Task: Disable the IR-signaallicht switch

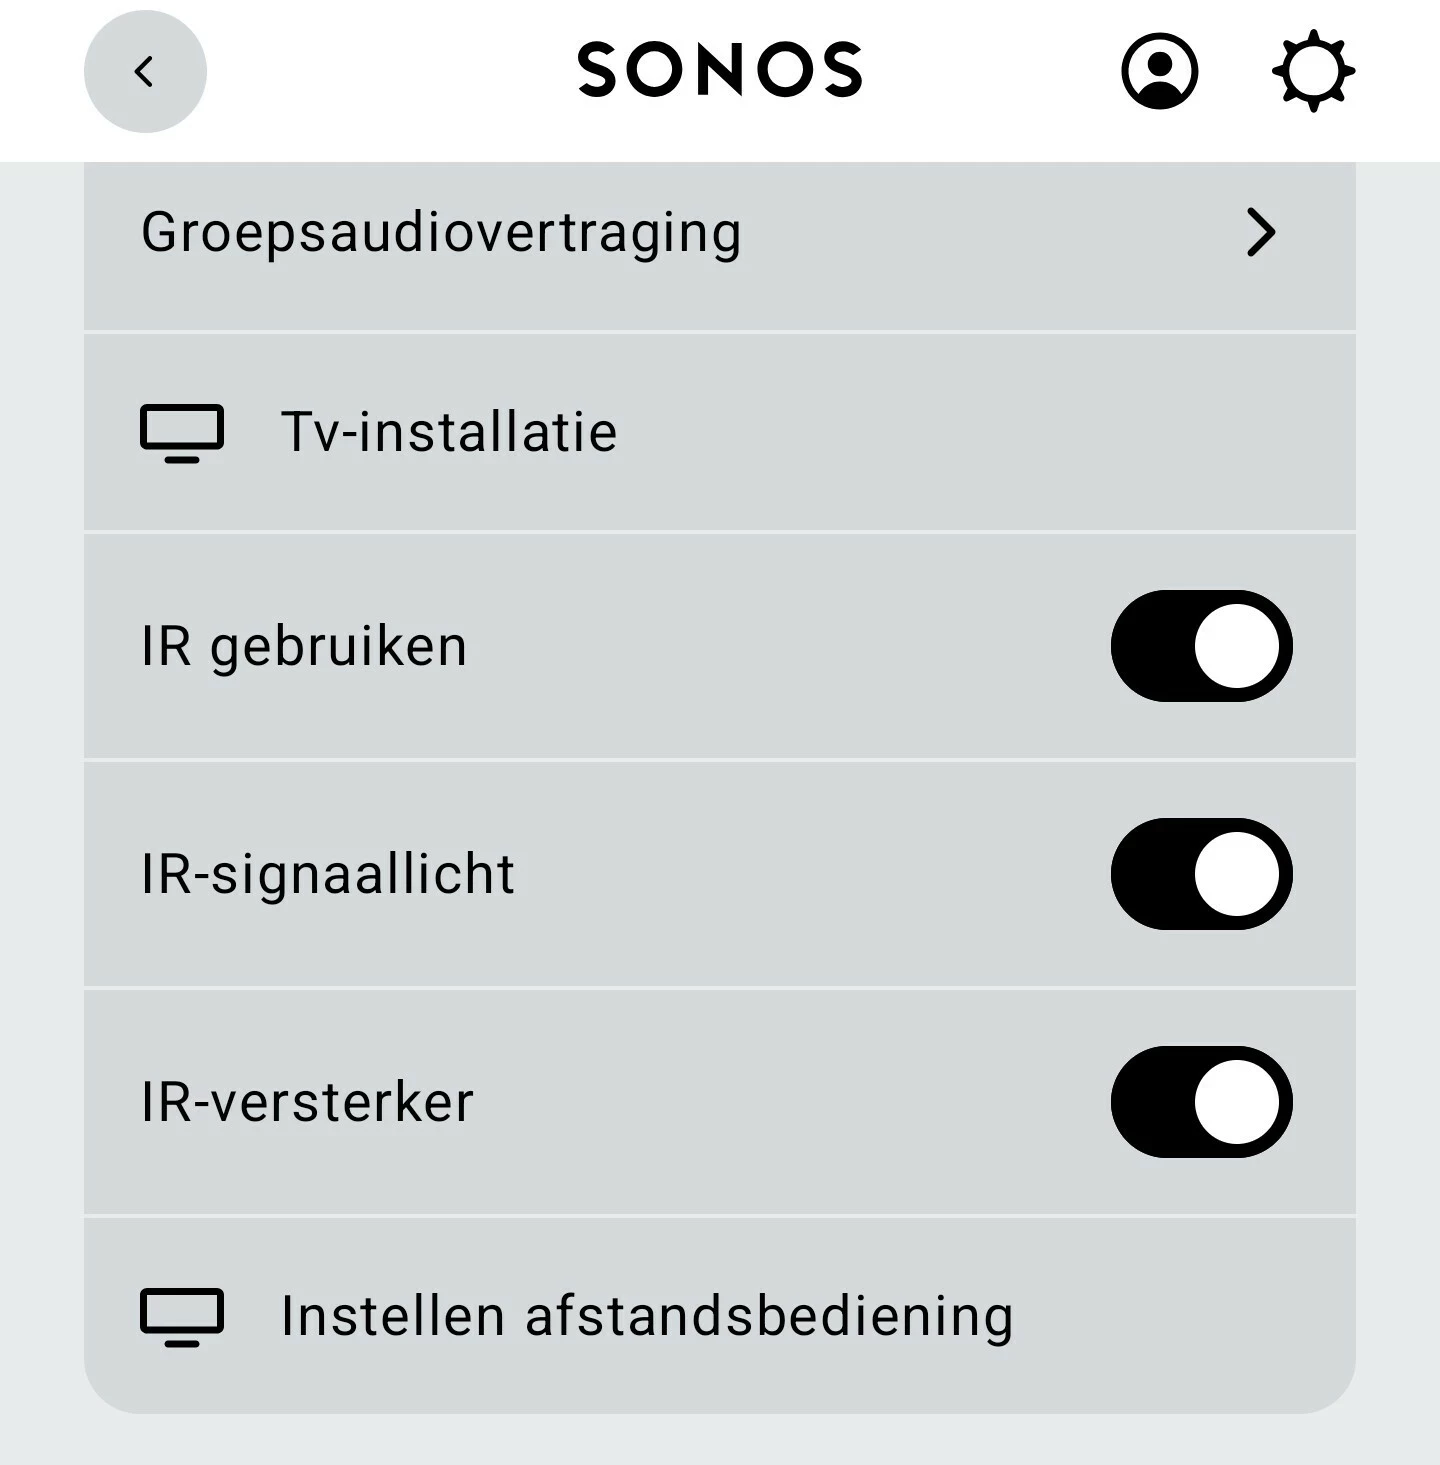Action: [x=1201, y=874]
